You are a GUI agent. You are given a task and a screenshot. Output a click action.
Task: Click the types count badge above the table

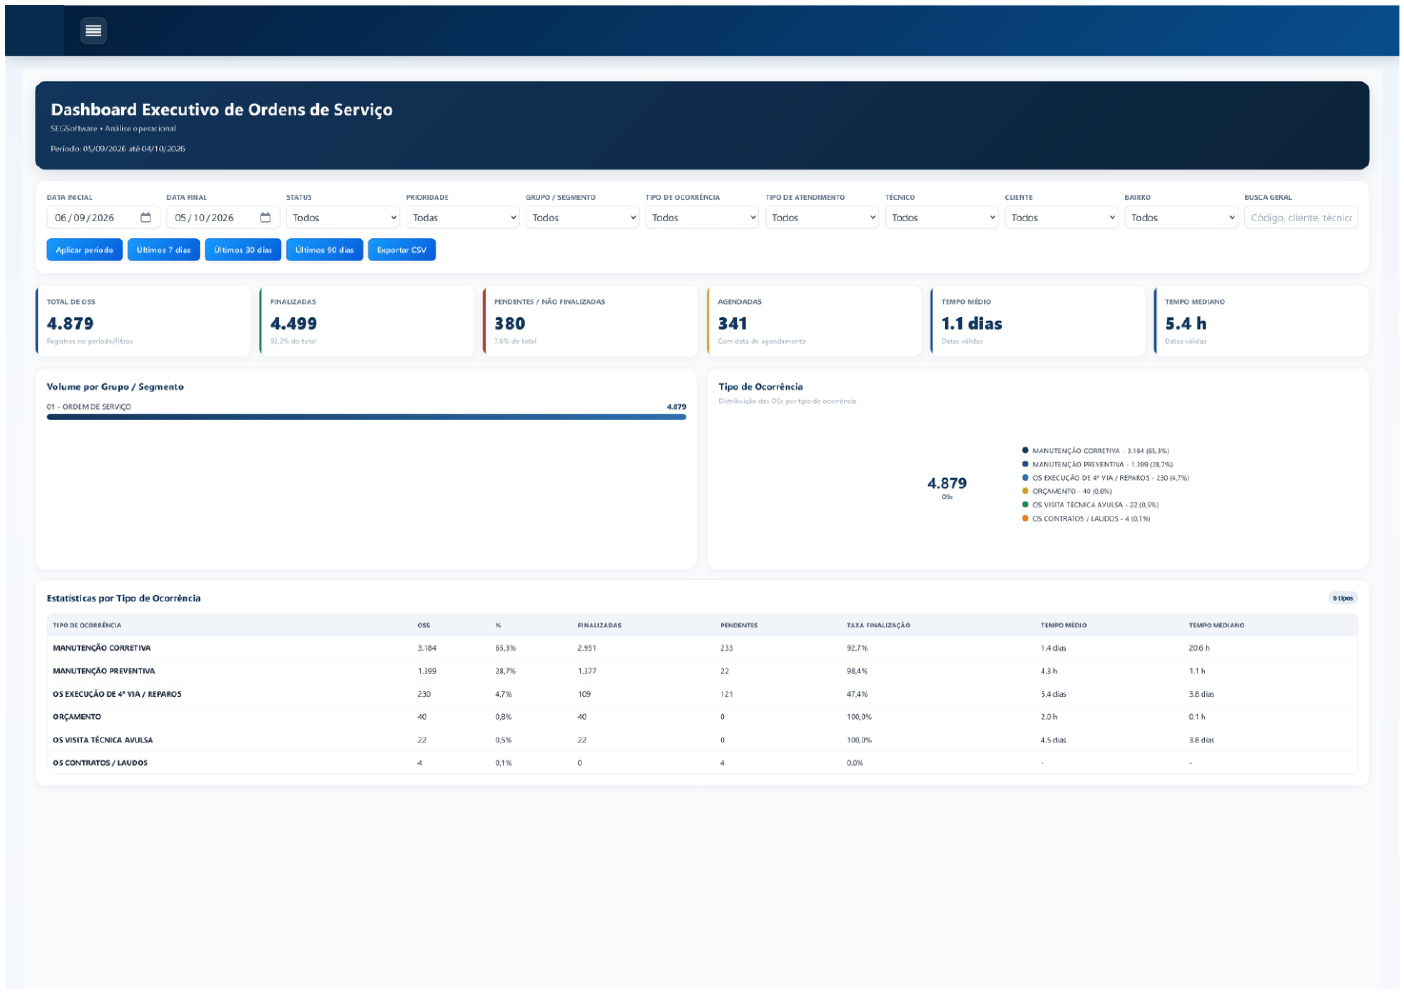[1343, 598]
